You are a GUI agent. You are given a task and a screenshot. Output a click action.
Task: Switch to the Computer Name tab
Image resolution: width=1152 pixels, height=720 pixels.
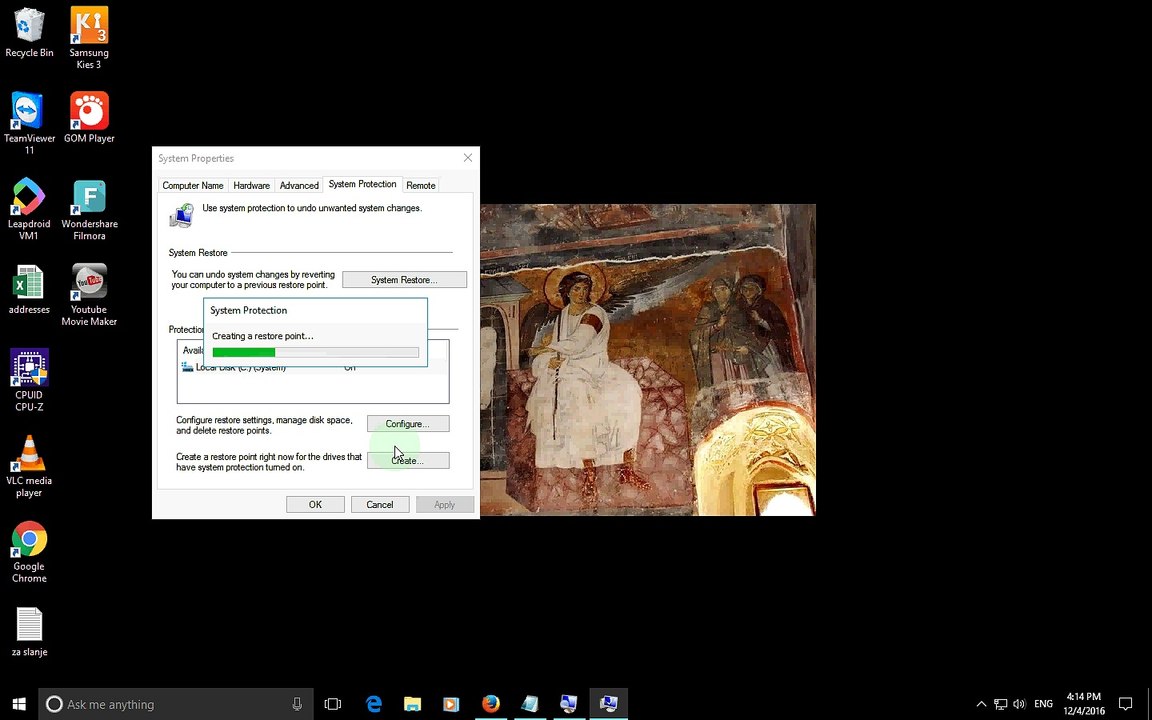[x=192, y=185]
